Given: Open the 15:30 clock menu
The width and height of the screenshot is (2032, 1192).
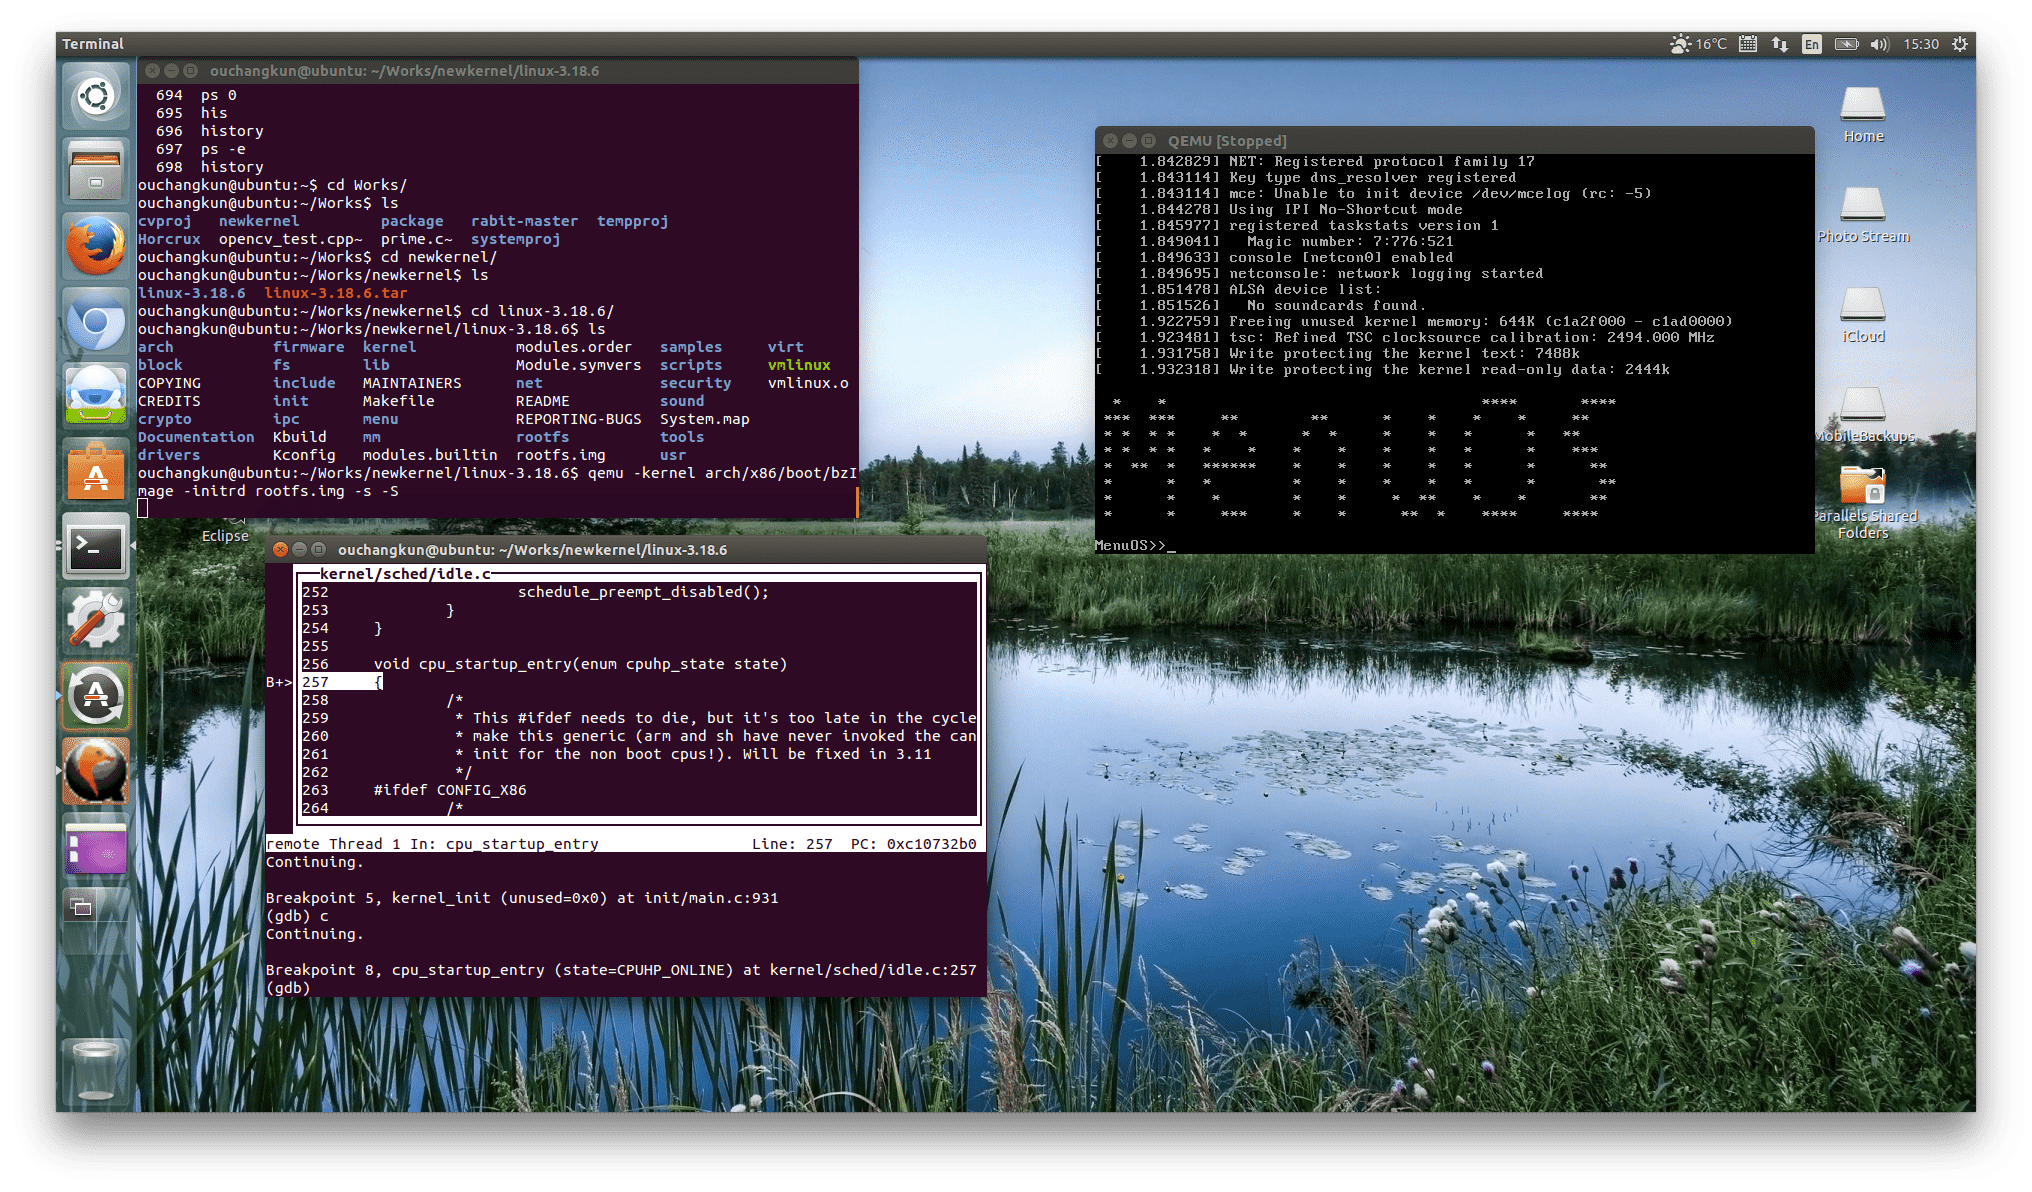Looking at the screenshot, I should [x=1921, y=44].
